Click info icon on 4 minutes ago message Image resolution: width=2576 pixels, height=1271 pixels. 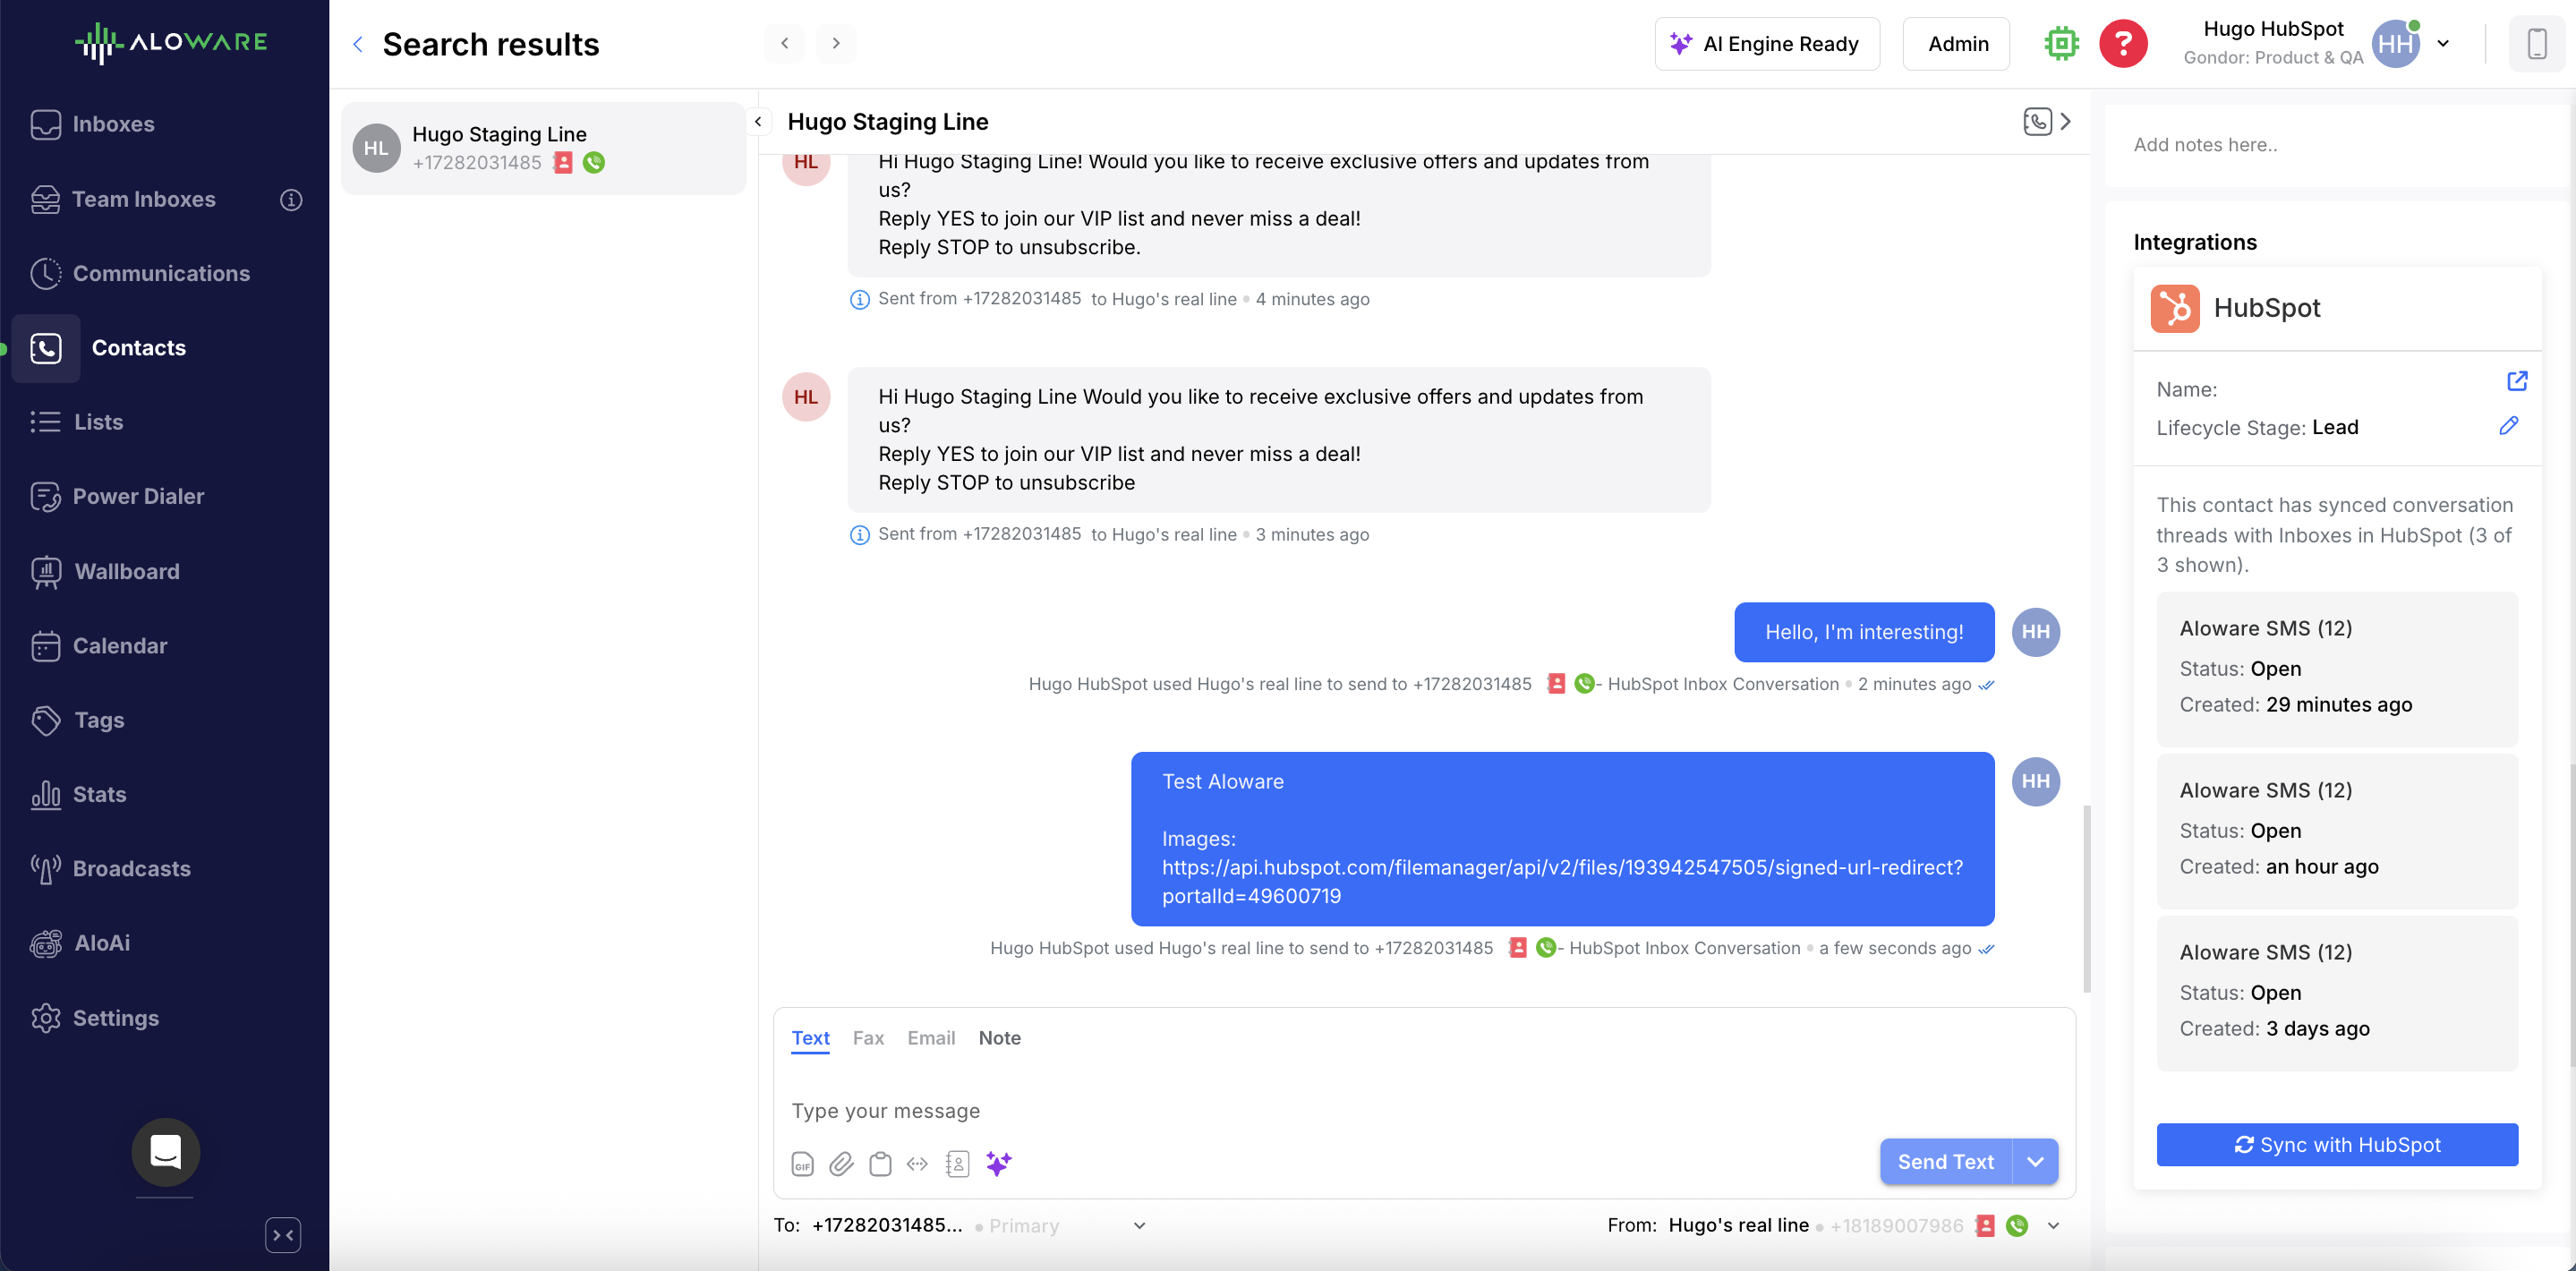tap(859, 300)
